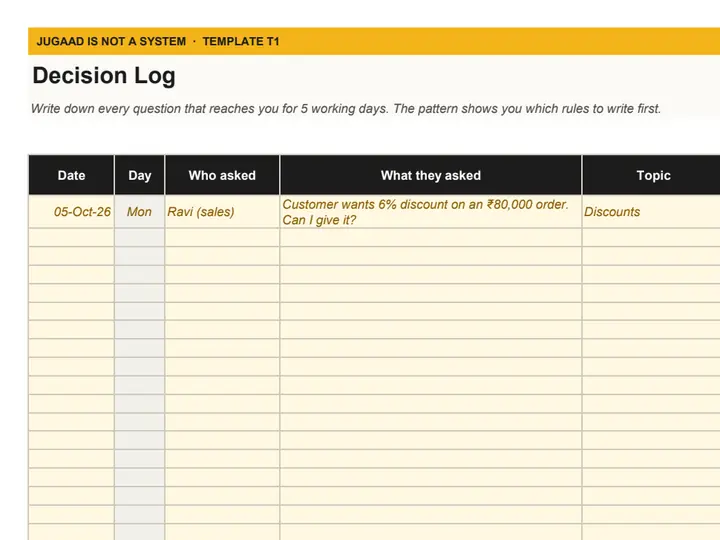Viewport: 720px width, 540px height.
Task: Select the 'Discounts' topic cell
Action: tap(651, 212)
